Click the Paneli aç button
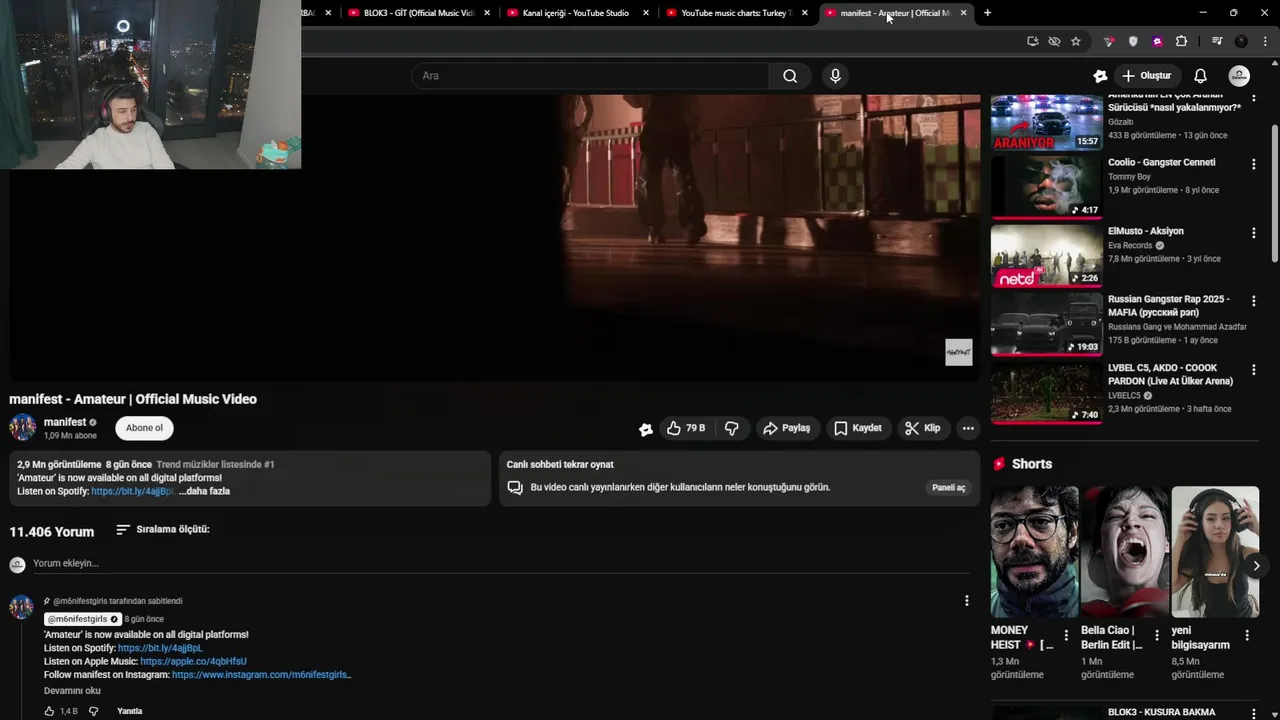The height and width of the screenshot is (720, 1280). [949, 488]
